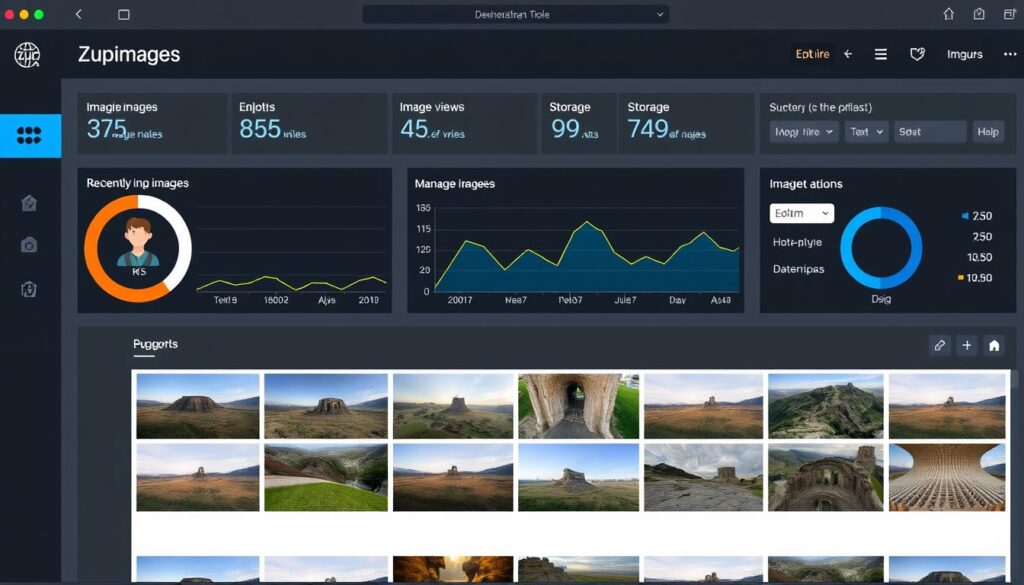Open the shield lock sidebar icon
The height and width of the screenshot is (585, 1024).
29,289
